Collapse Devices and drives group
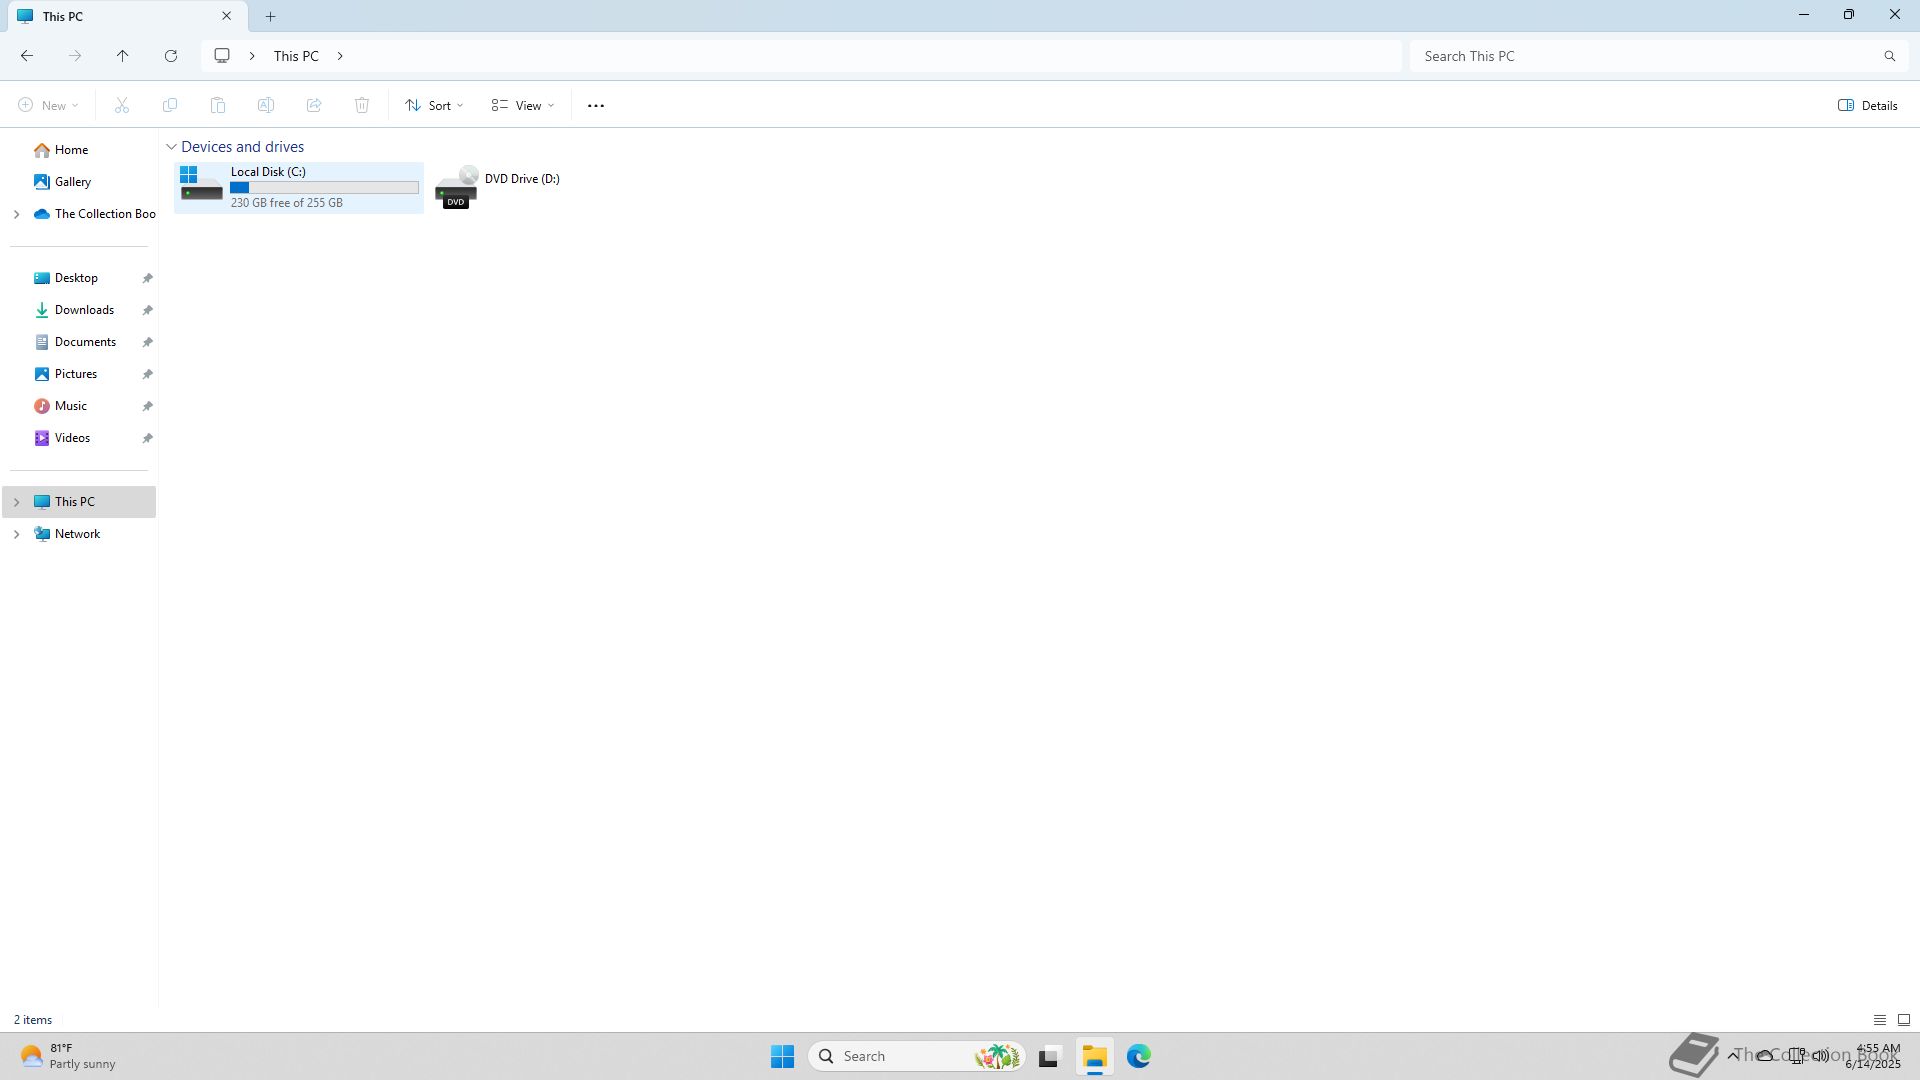 coord(171,147)
